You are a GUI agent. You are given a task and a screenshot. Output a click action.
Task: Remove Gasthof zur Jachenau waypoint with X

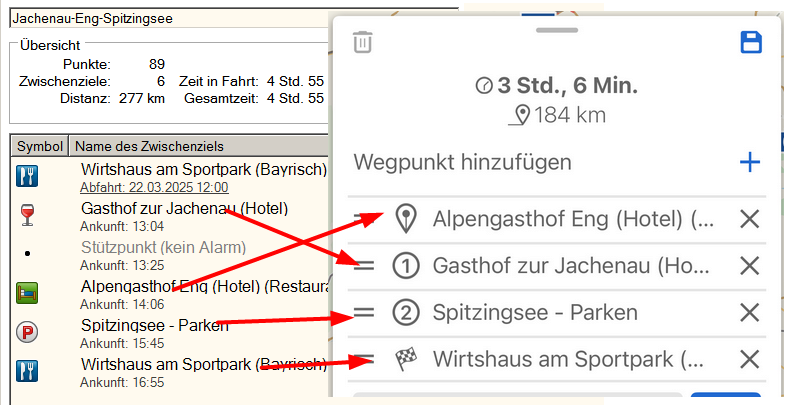749,266
